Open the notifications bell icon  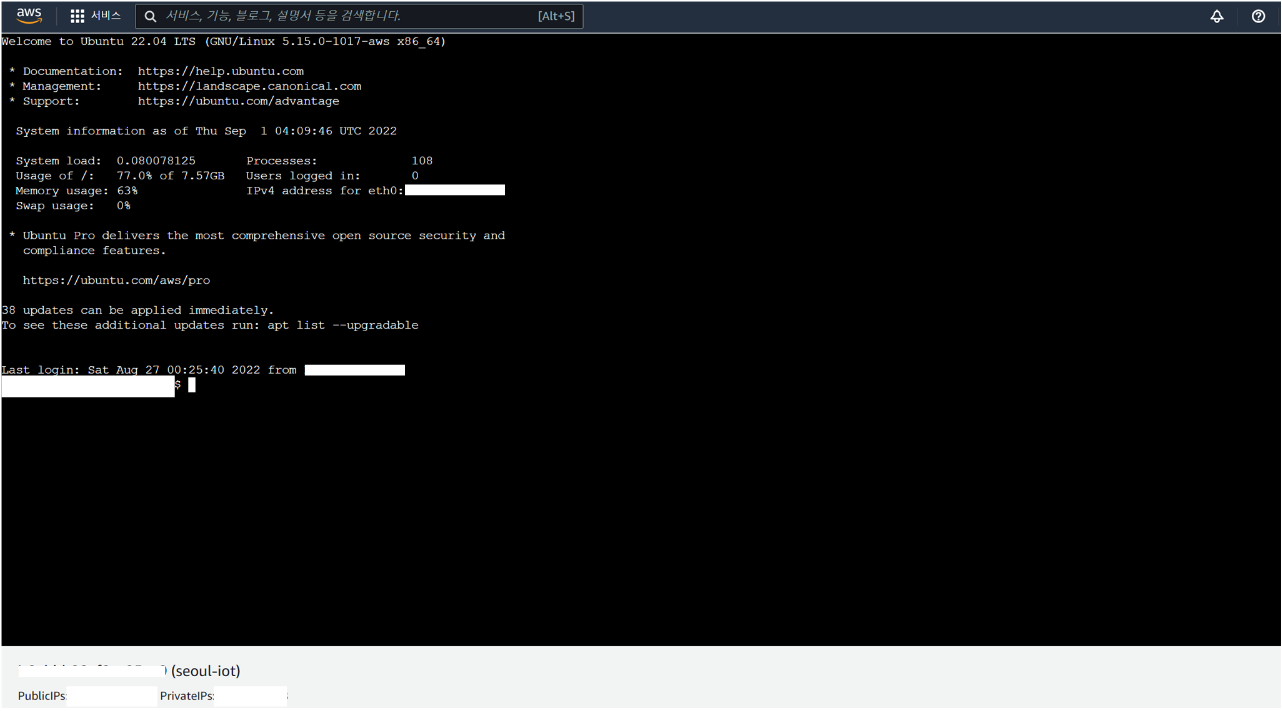pyautogui.click(x=1217, y=16)
